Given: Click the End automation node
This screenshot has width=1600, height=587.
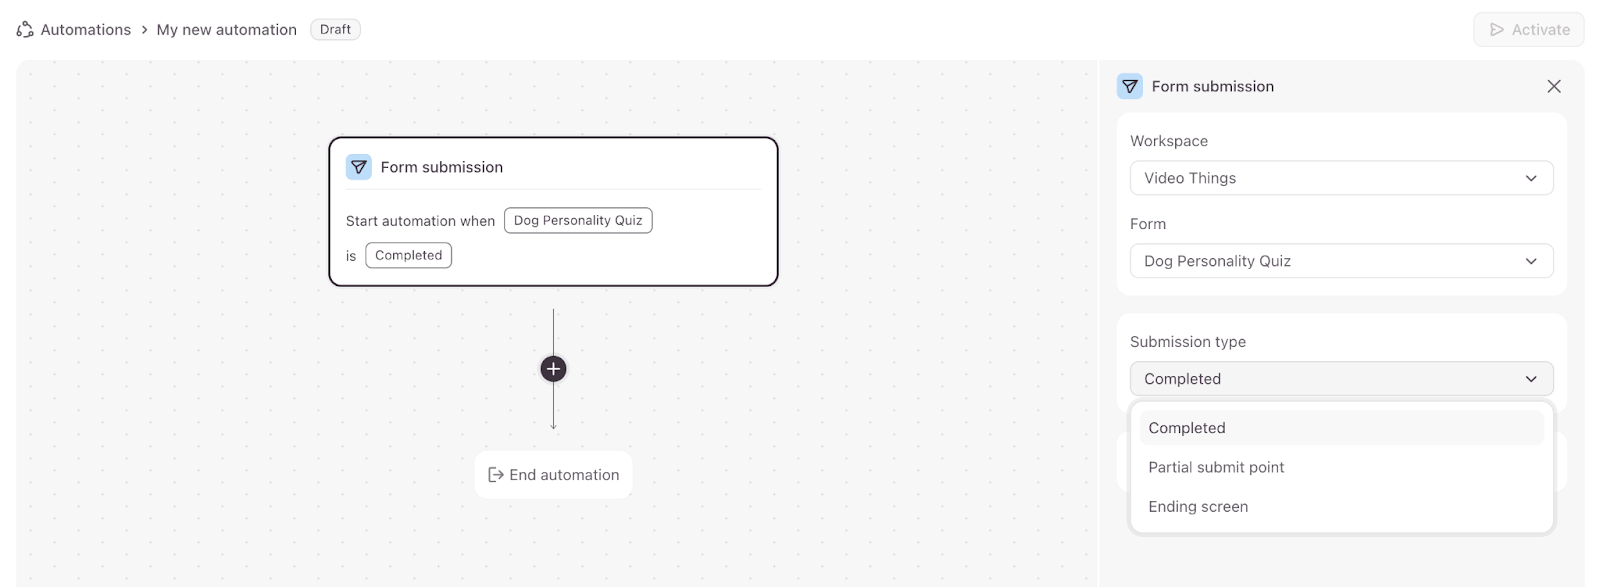Looking at the screenshot, I should click(x=553, y=475).
